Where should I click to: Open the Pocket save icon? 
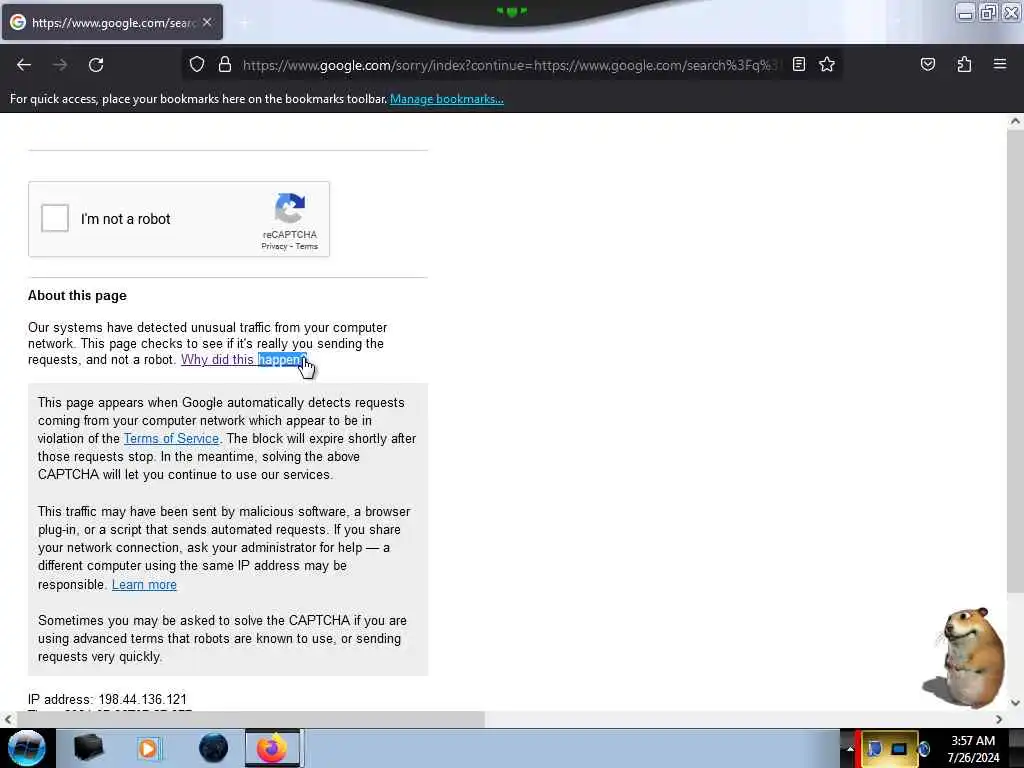[928, 64]
